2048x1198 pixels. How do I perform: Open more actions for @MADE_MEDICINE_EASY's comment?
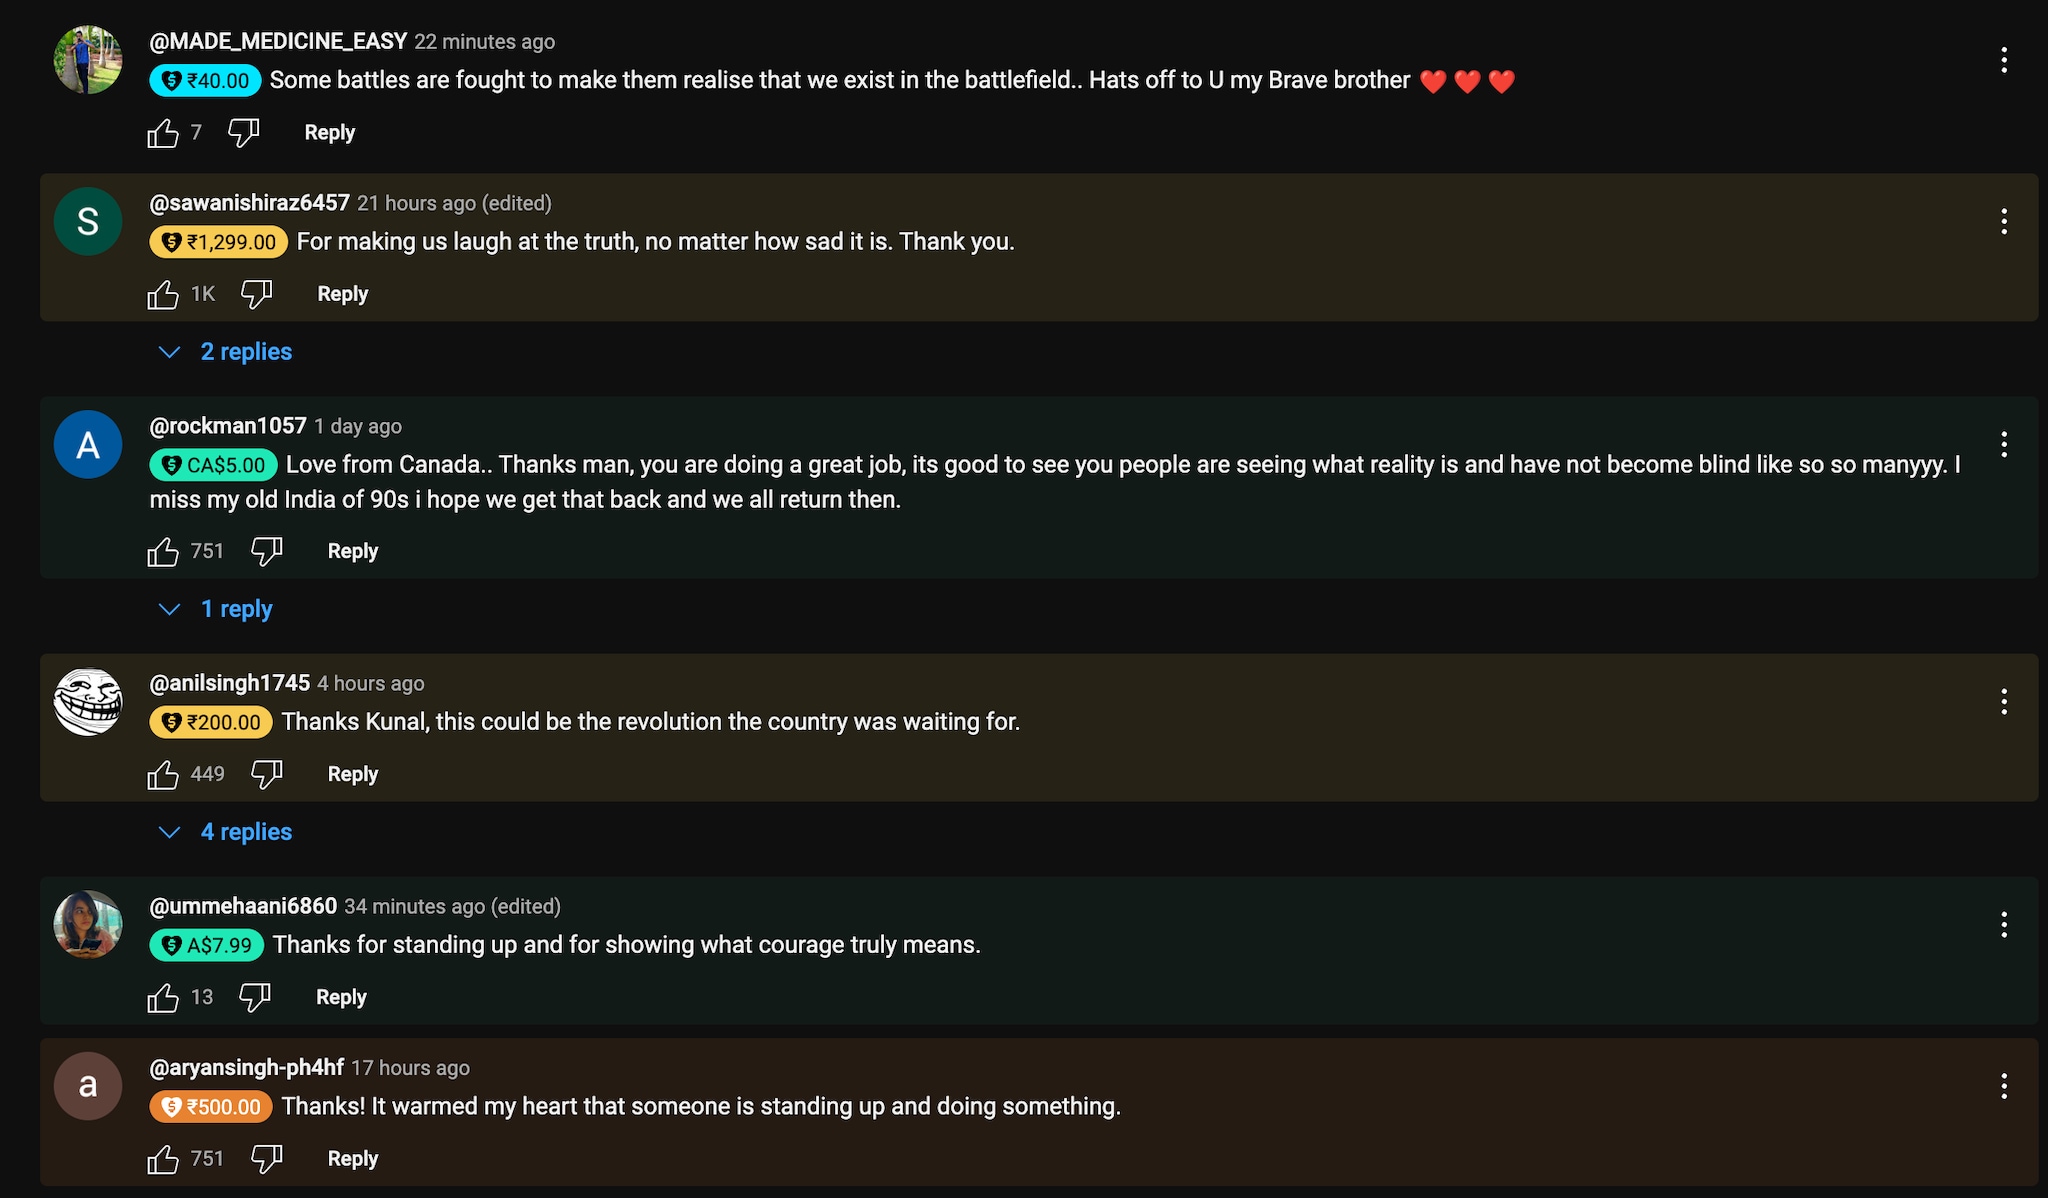click(2004, 60)
